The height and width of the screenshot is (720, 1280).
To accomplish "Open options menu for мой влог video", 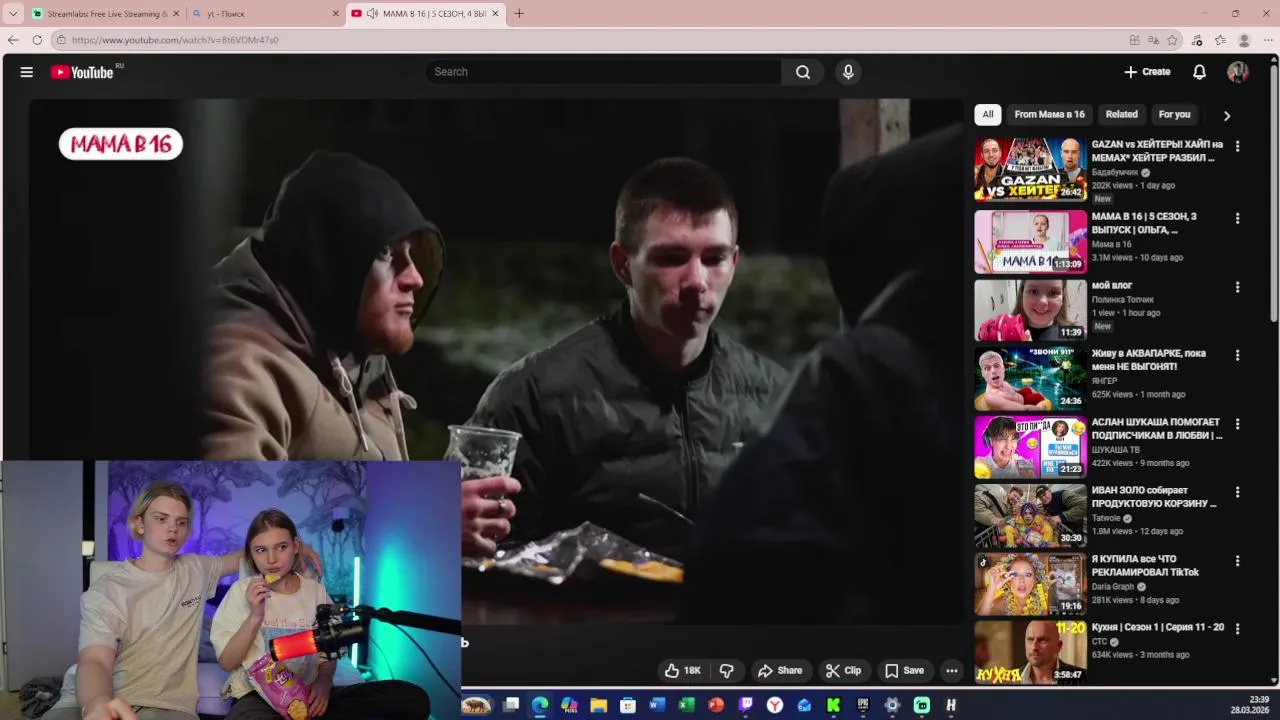I will pyautogui.click(x=1237, y=287).
